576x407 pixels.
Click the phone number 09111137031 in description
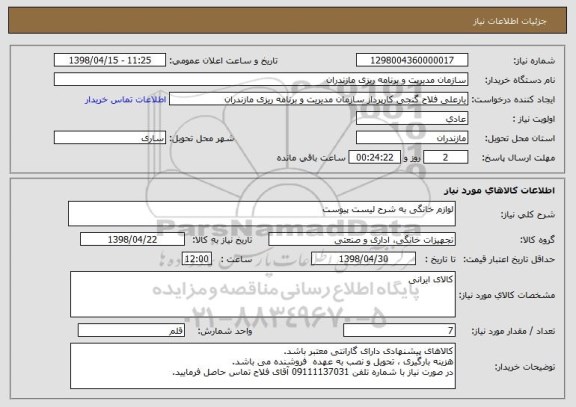320,372
